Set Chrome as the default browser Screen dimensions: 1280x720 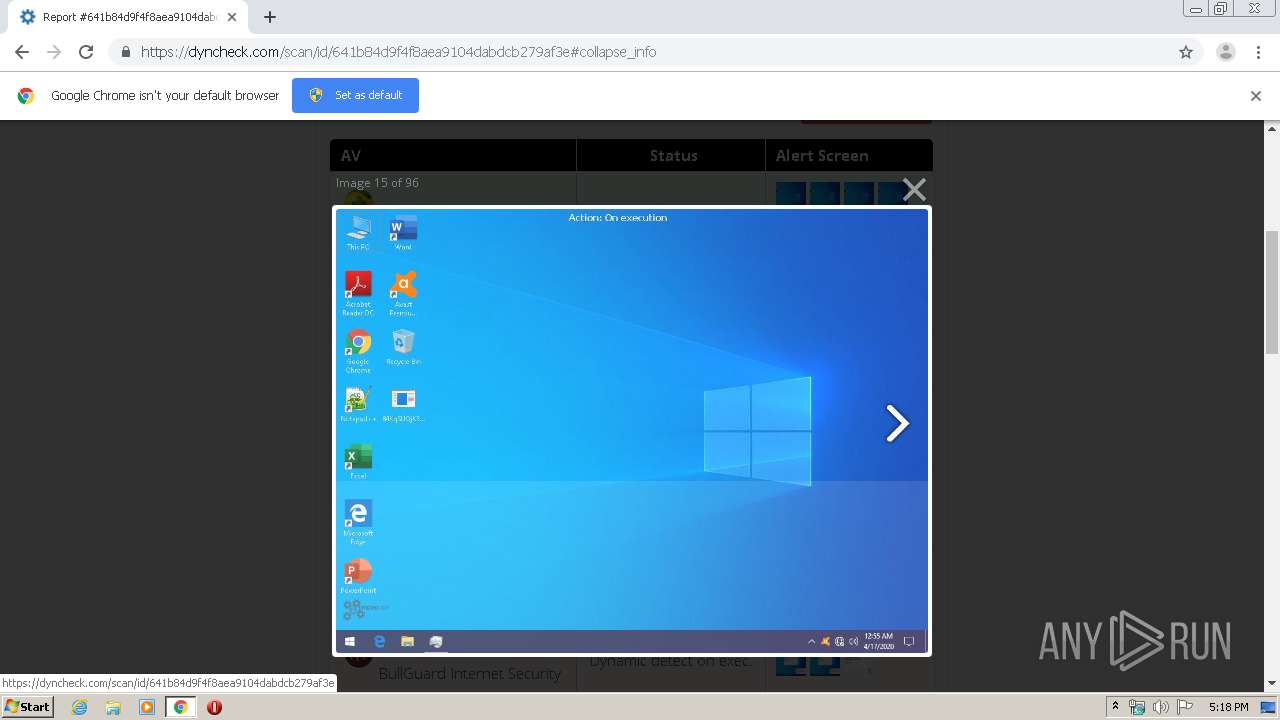pos(355,95)
